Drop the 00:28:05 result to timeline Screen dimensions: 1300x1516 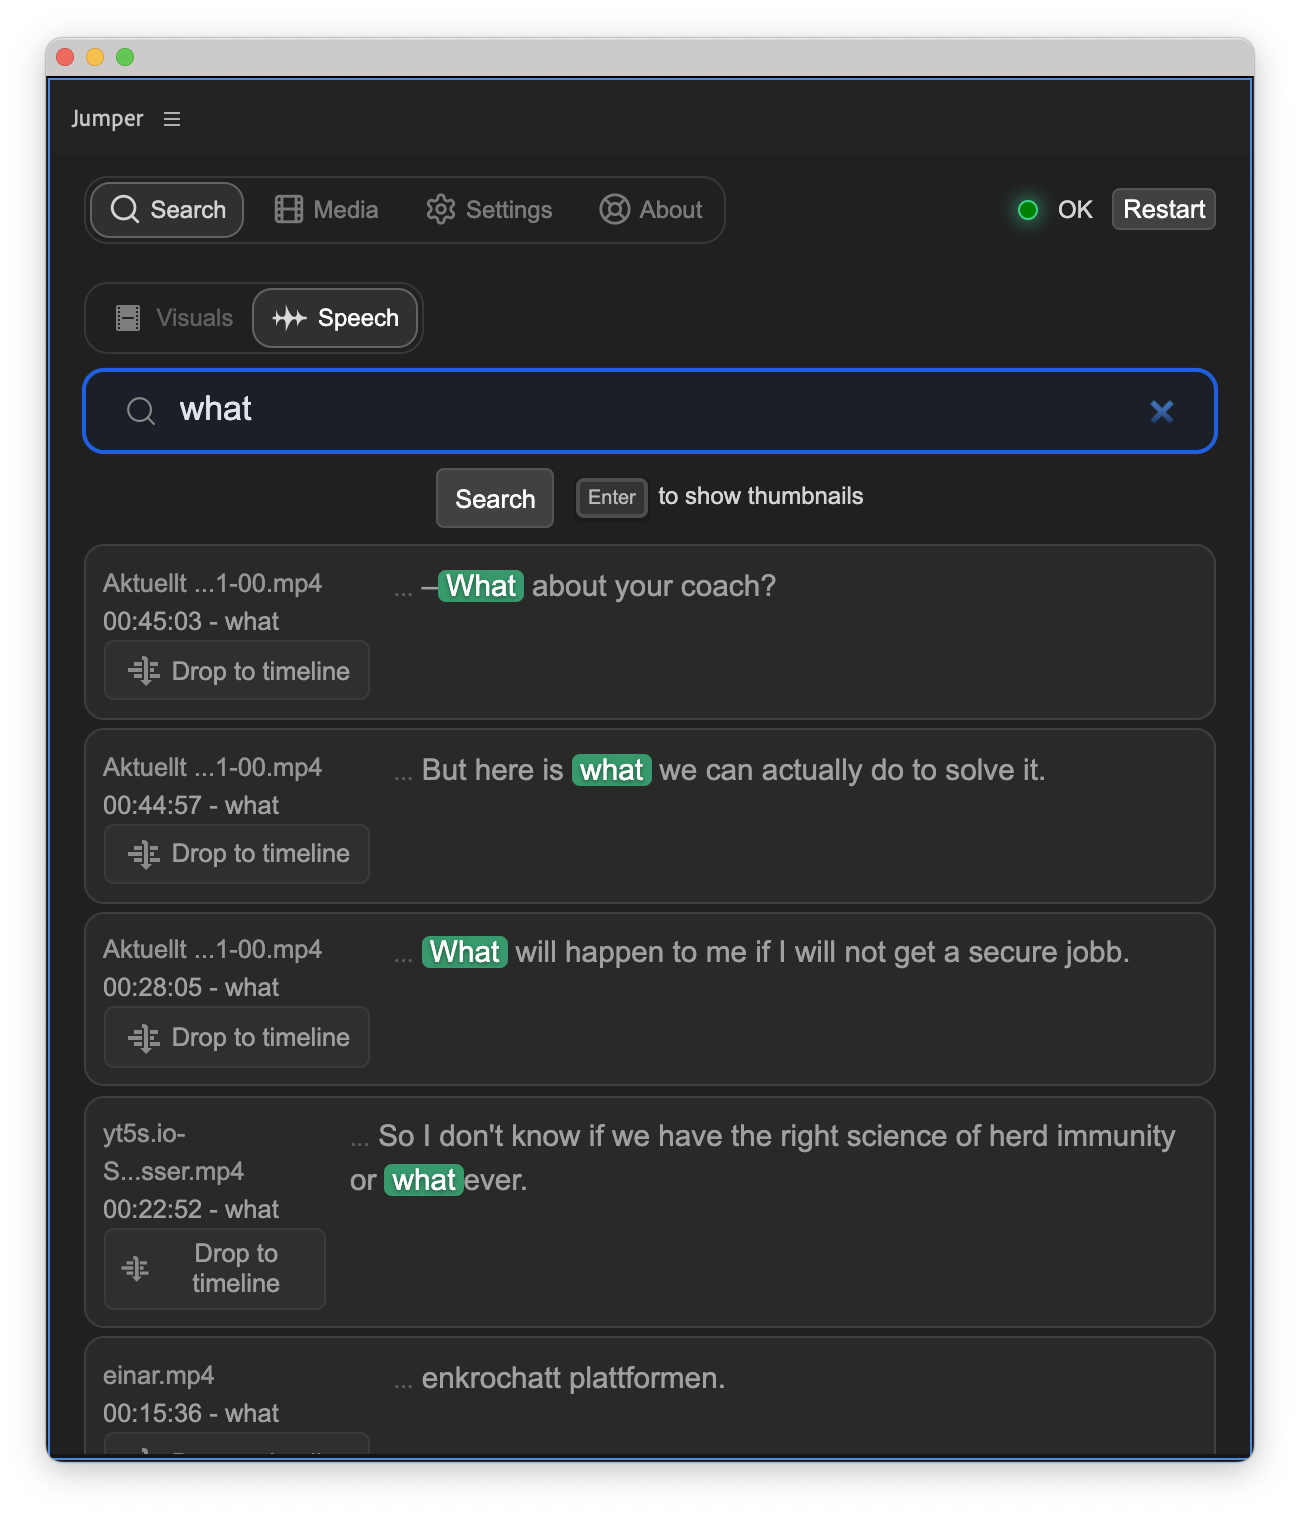[237, 1038]
